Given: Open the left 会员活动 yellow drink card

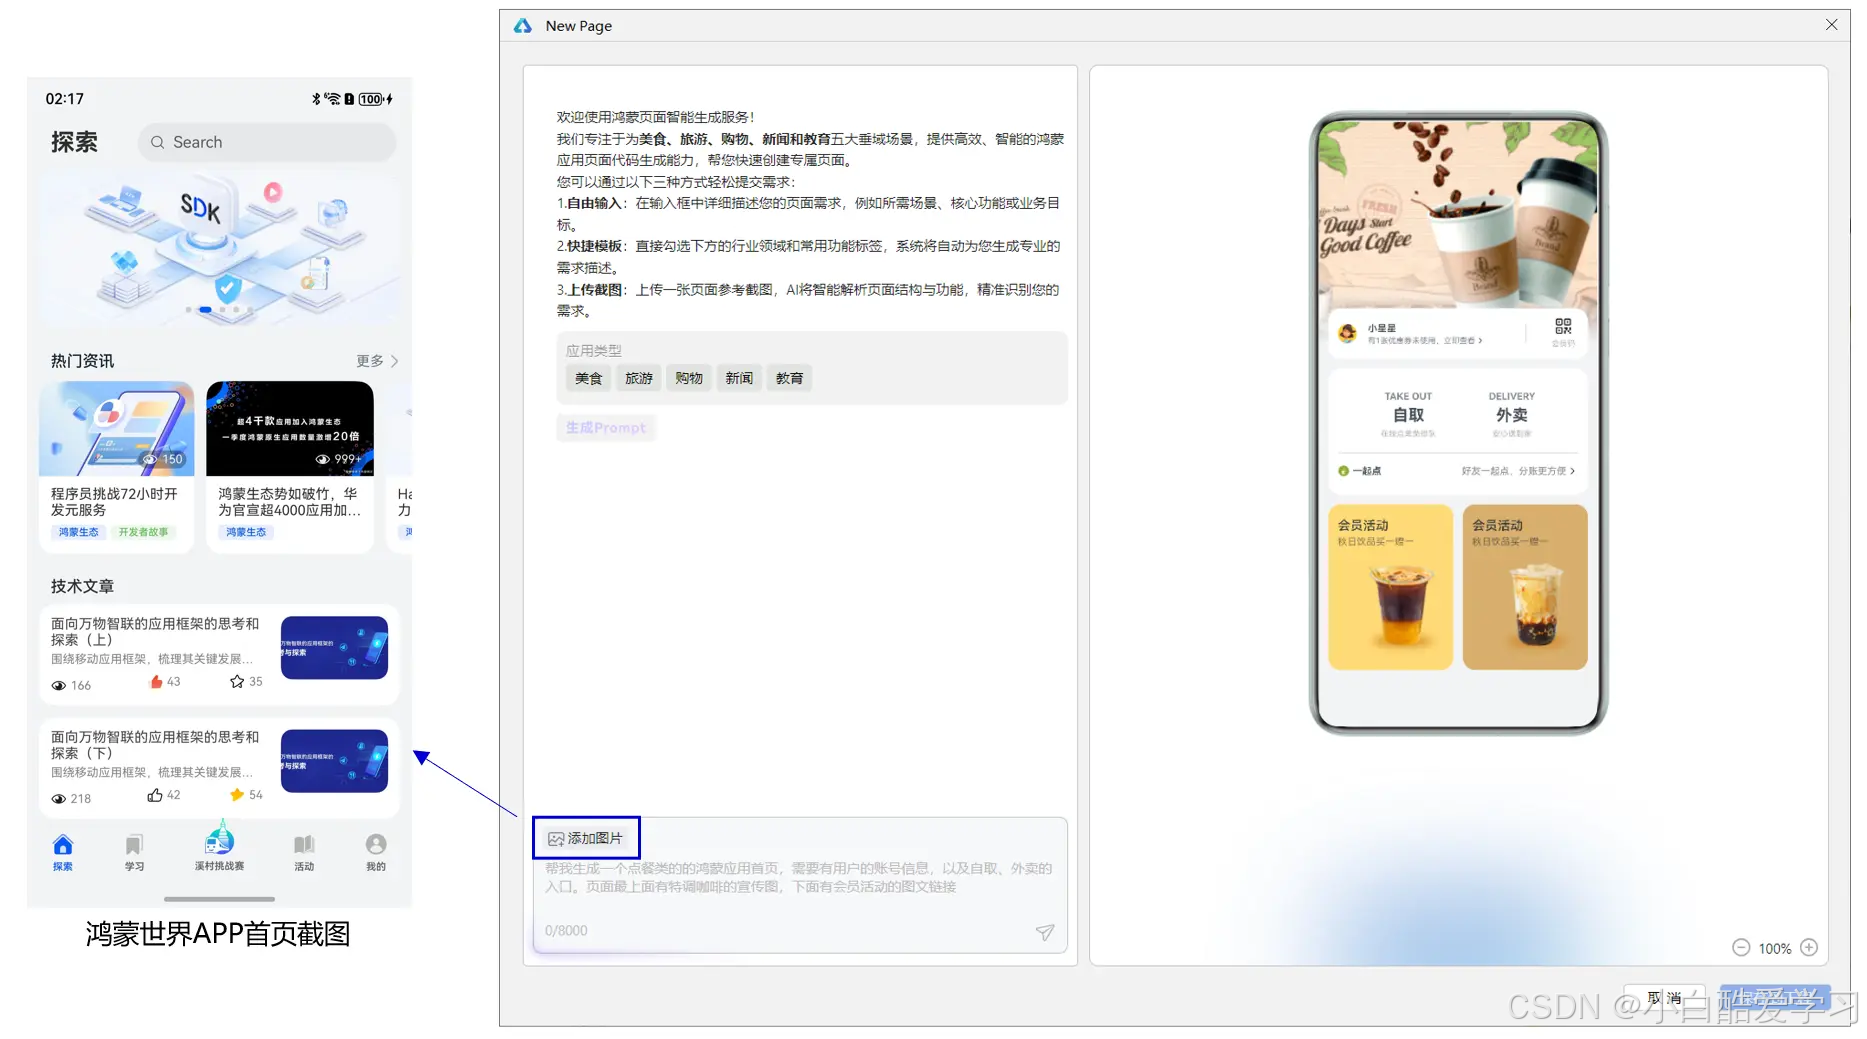Looking at the screenshot, I should (x=1390, y=586).
